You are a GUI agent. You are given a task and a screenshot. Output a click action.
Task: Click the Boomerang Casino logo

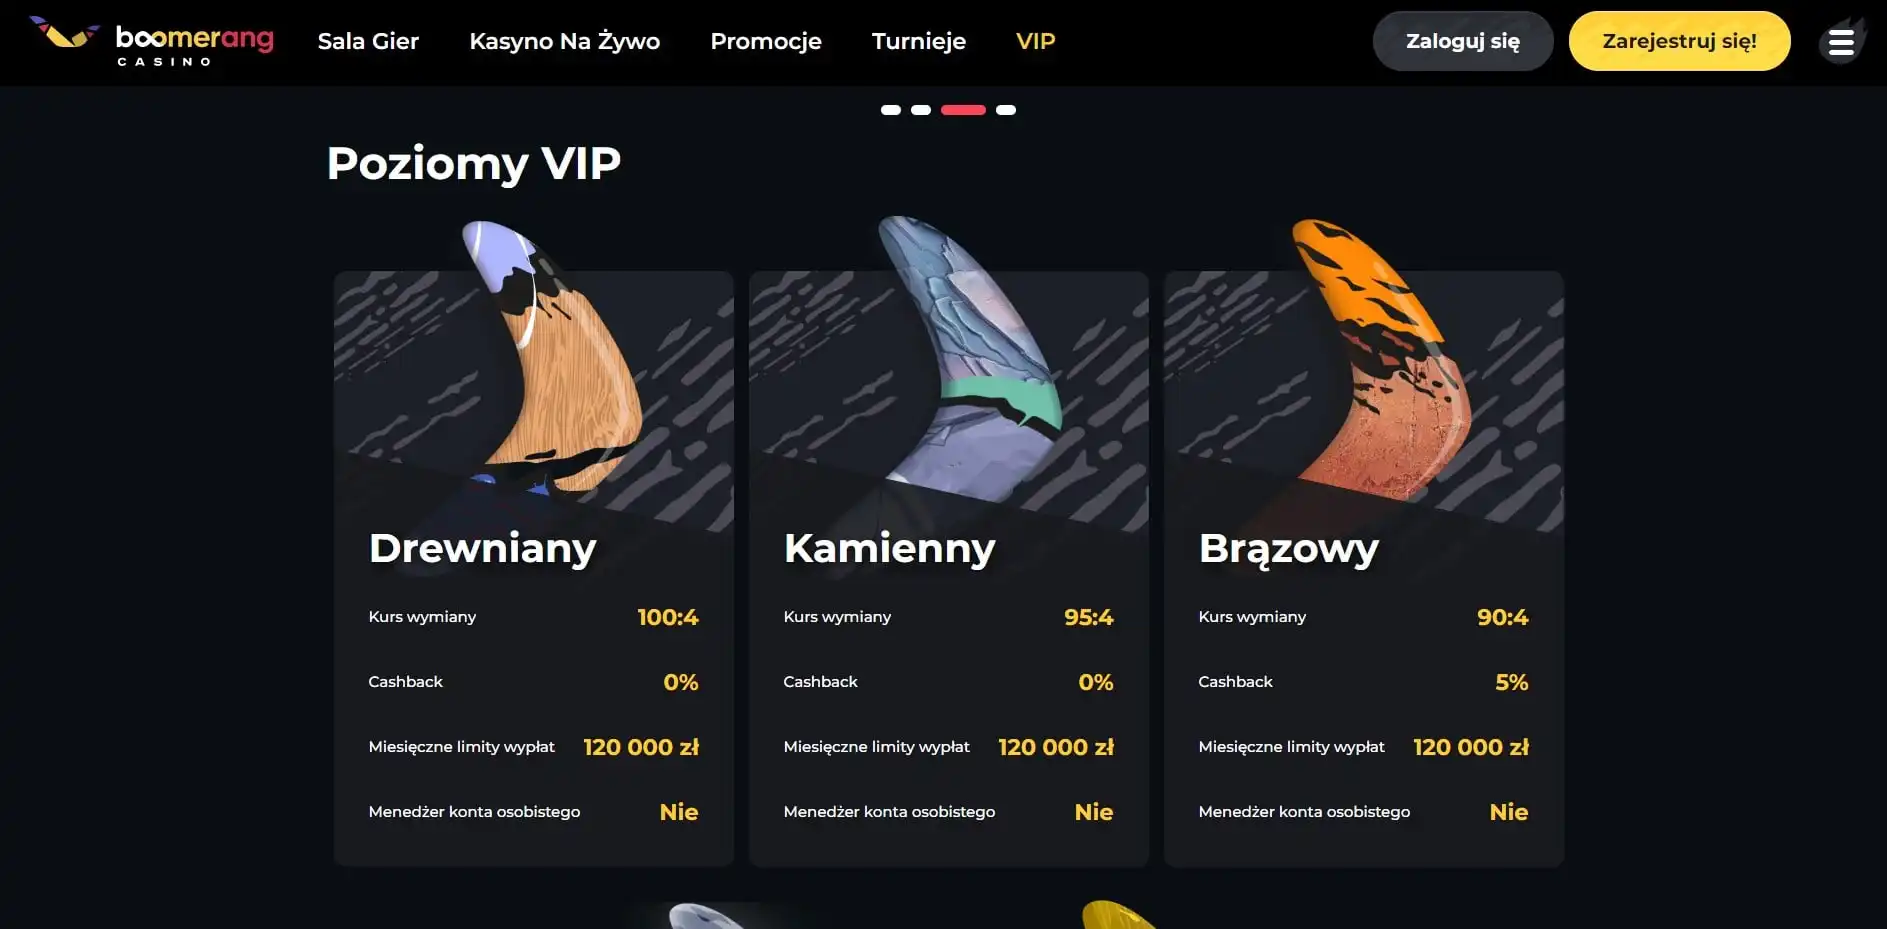pyautogui.click(x=152, y=42)
